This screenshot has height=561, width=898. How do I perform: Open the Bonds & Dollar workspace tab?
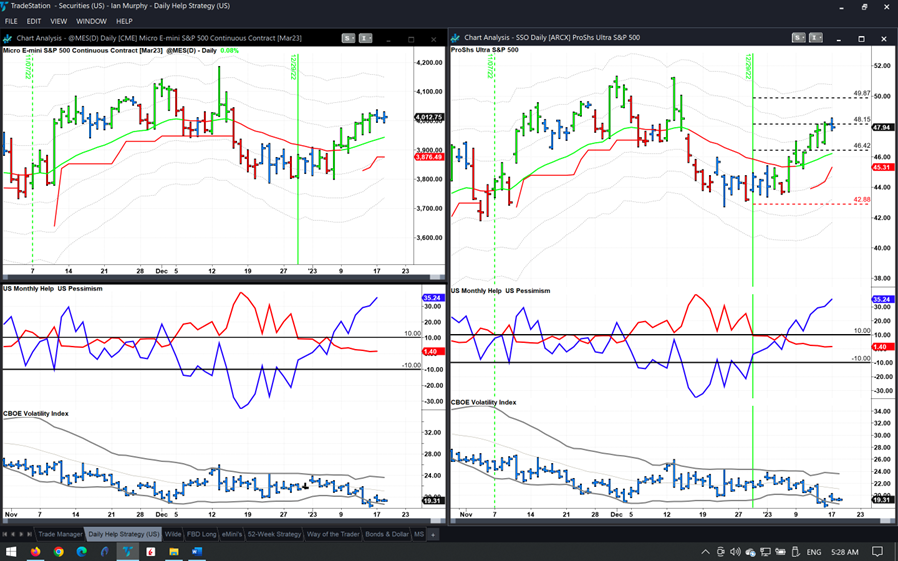[386, 534]
